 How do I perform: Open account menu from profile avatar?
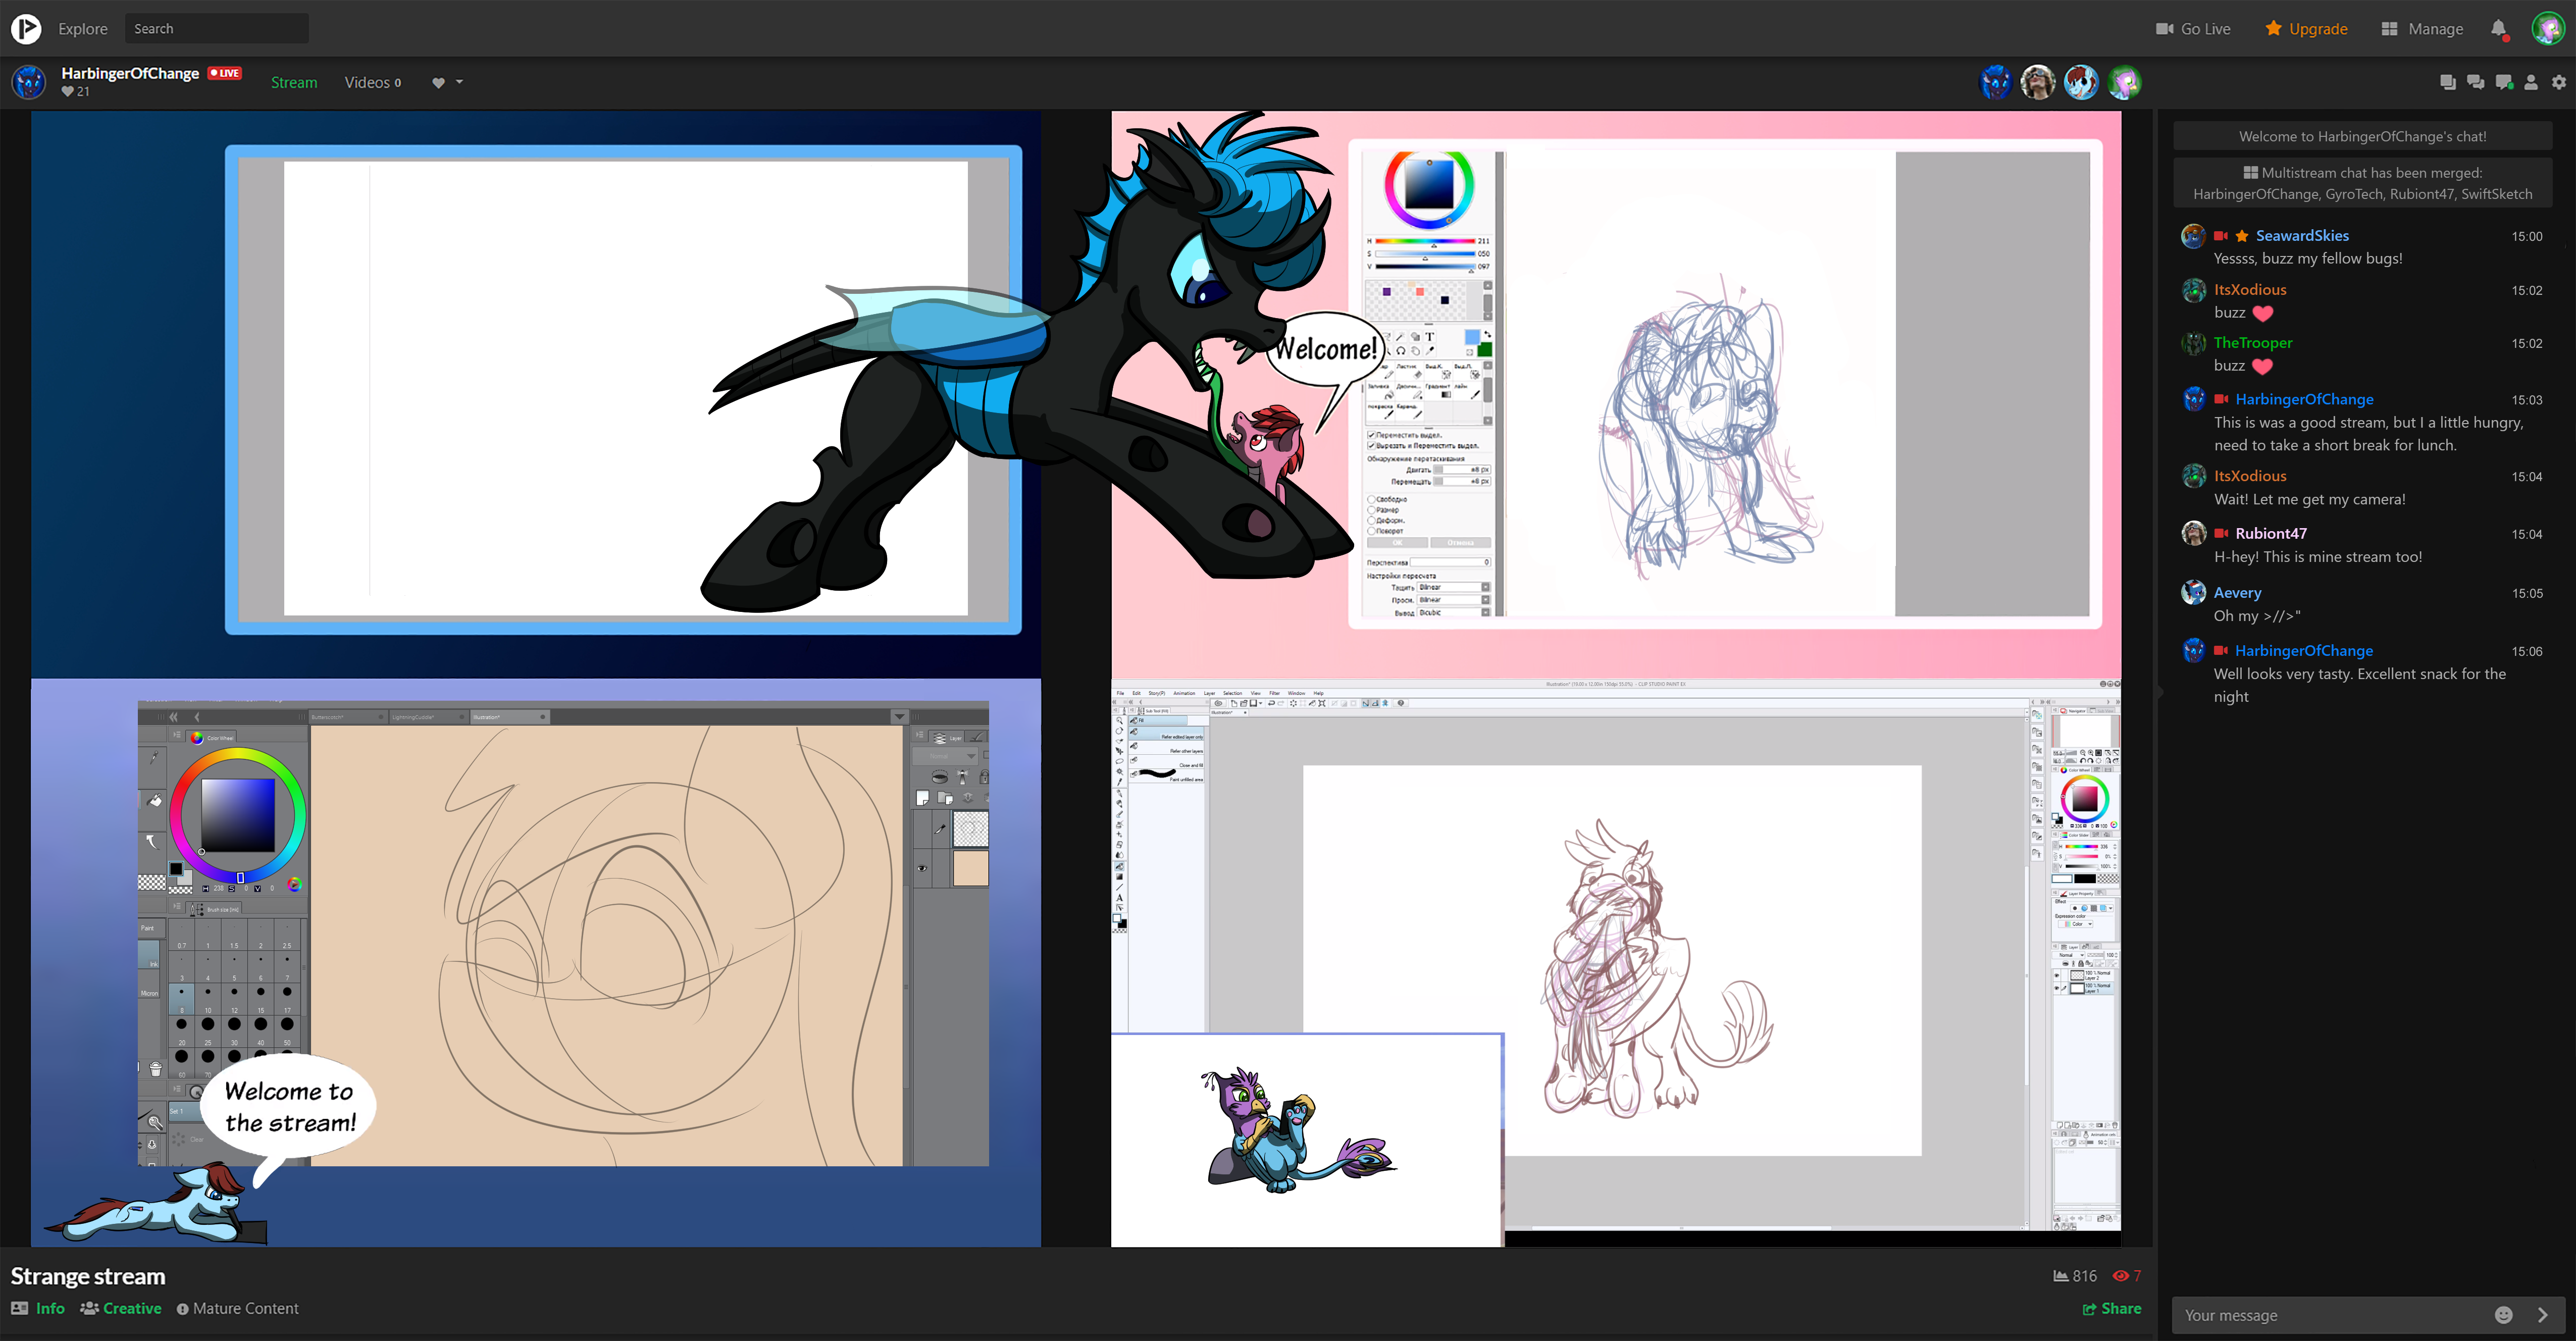click(2548, 28)
